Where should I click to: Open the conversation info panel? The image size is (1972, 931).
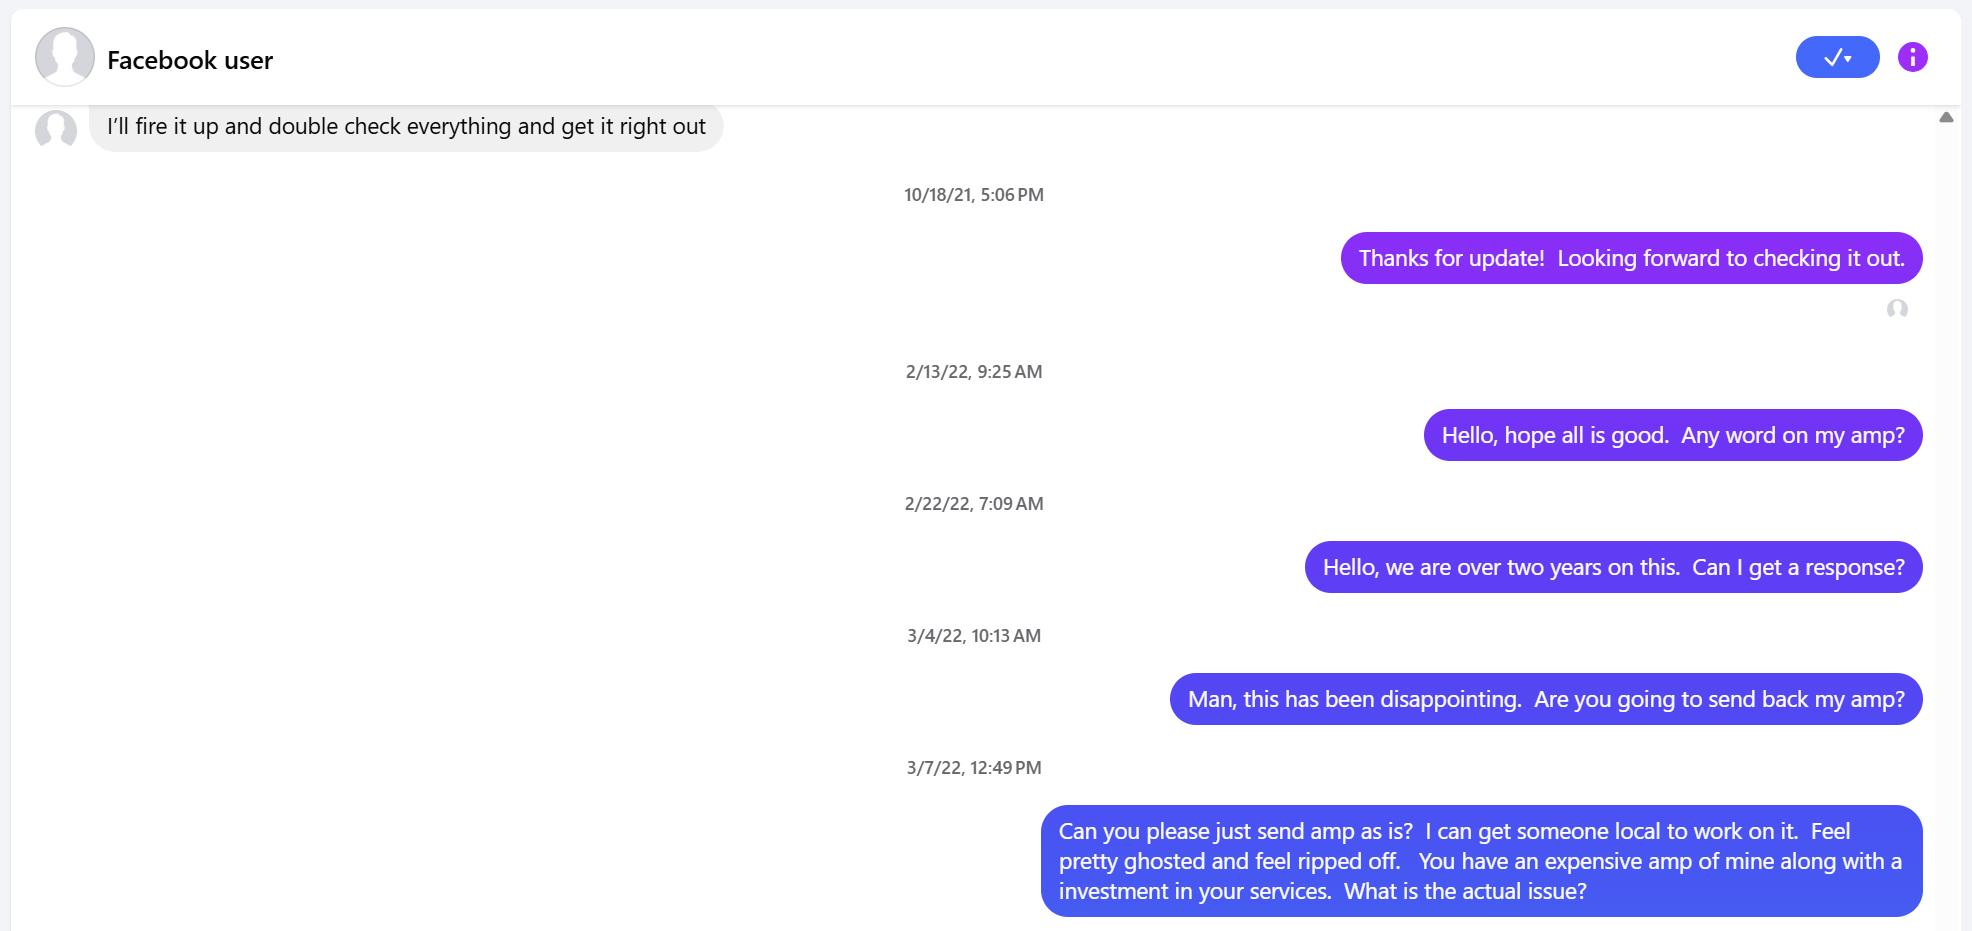pyautogui.click(x=1911, y=57)
